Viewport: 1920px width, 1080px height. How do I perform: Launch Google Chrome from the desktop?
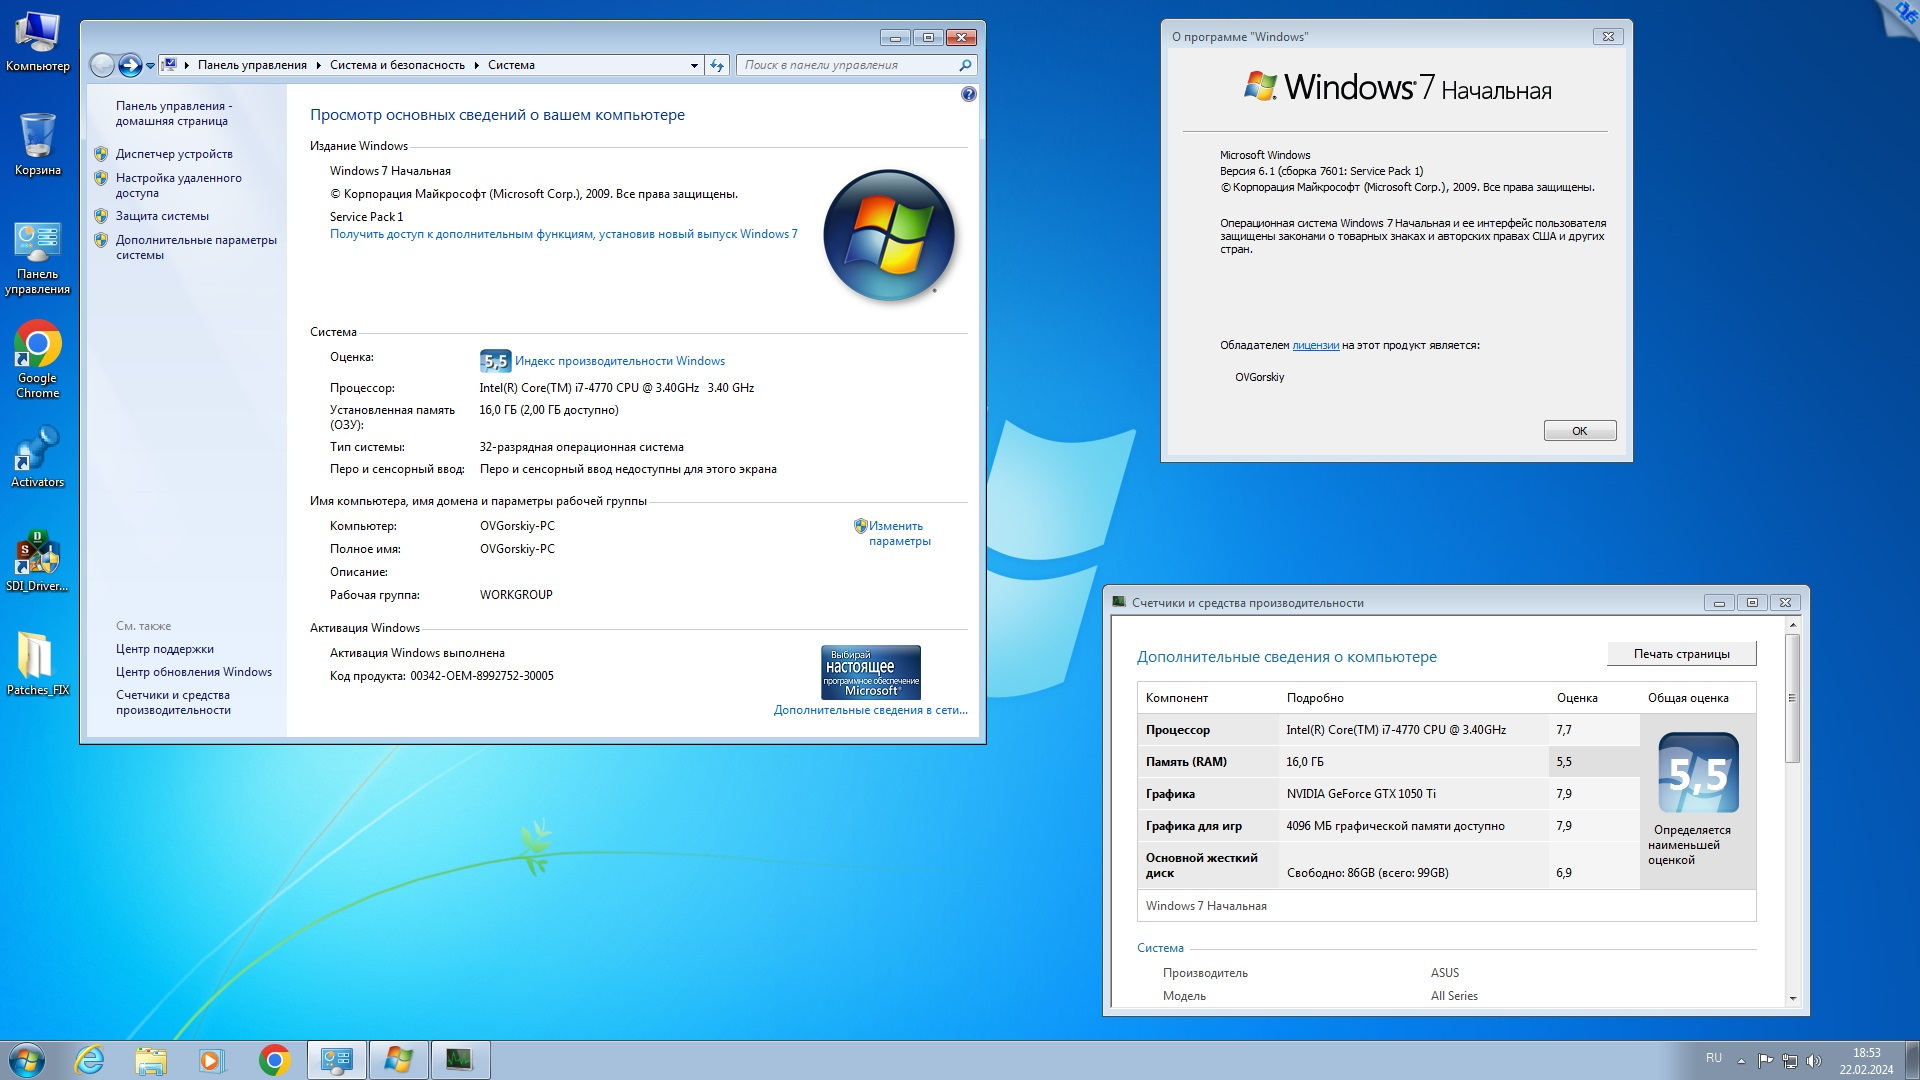click(x=38, y=360)
